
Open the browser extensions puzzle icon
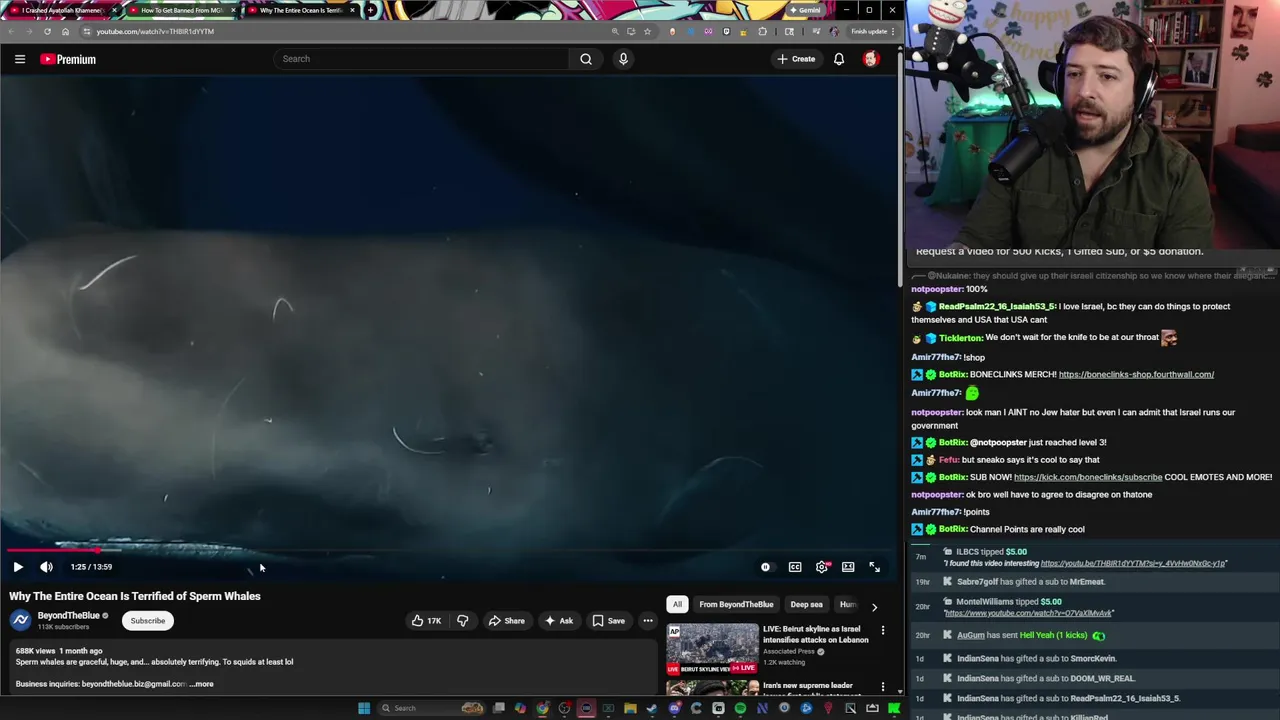pyautogui.click(x=762, y=31)
